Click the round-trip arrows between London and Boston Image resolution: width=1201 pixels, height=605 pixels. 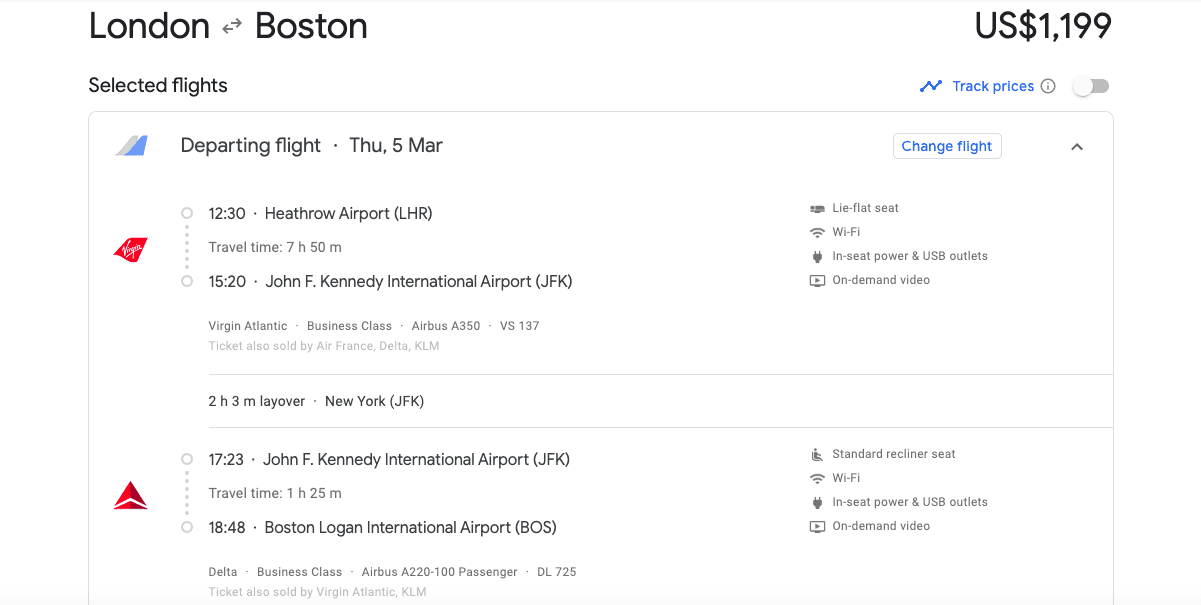coord(232,27)
